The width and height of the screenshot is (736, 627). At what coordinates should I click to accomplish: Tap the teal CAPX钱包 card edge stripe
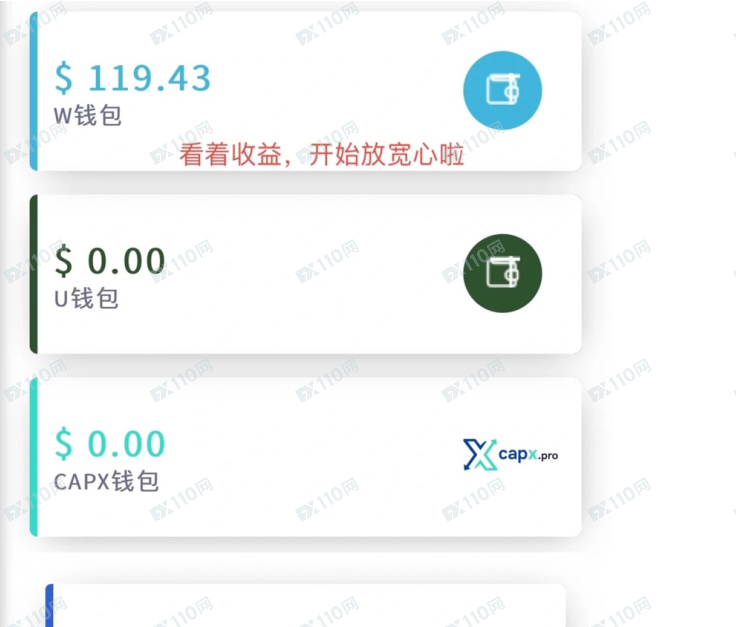[x=33, y=457]
